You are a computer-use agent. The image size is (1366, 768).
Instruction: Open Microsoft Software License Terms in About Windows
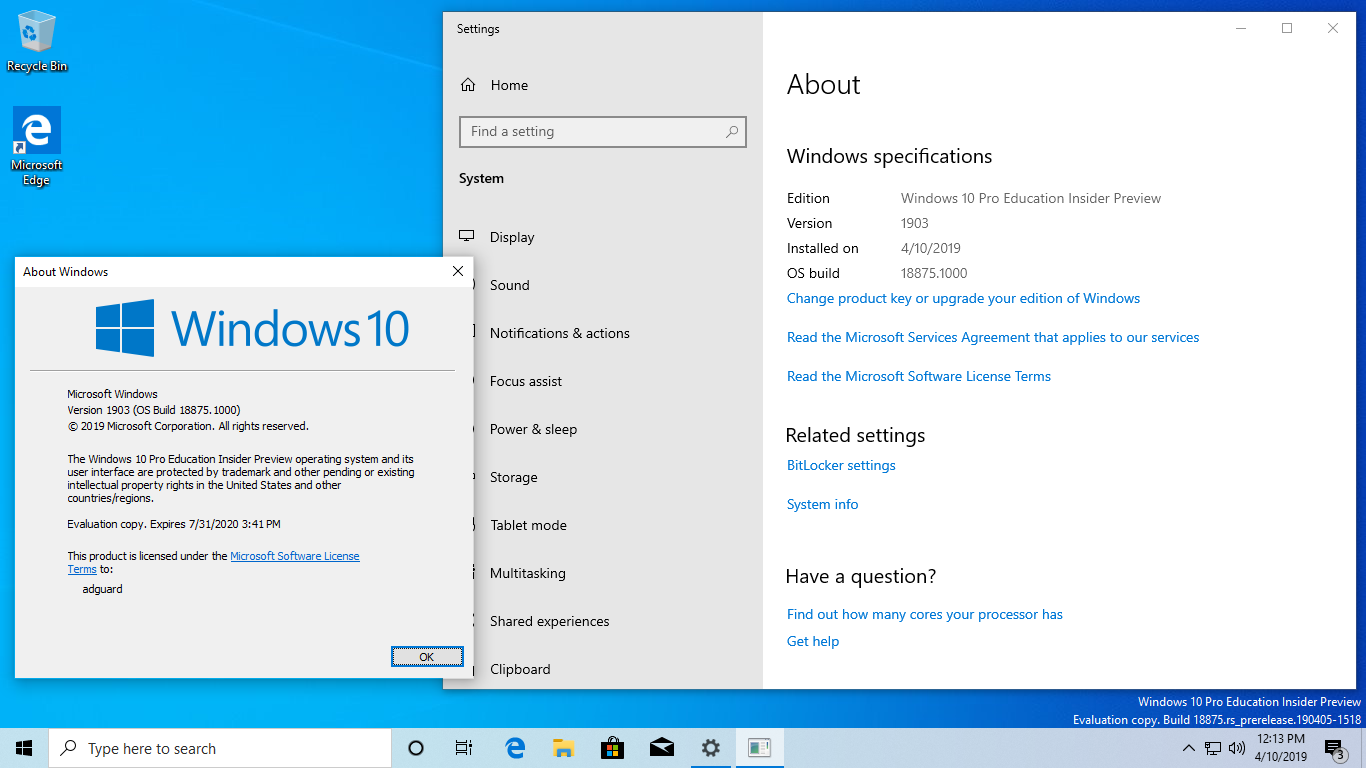[294, 556]
